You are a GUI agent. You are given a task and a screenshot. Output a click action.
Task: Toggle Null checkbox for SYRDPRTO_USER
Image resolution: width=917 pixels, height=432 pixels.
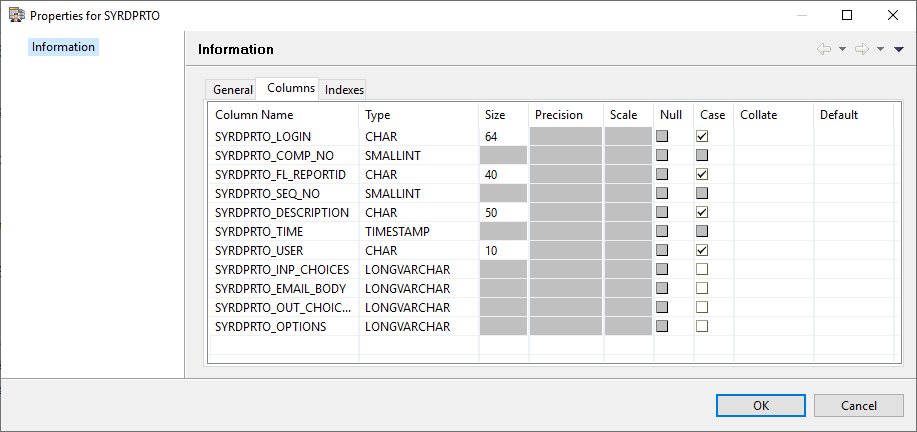tap(662, 250)
